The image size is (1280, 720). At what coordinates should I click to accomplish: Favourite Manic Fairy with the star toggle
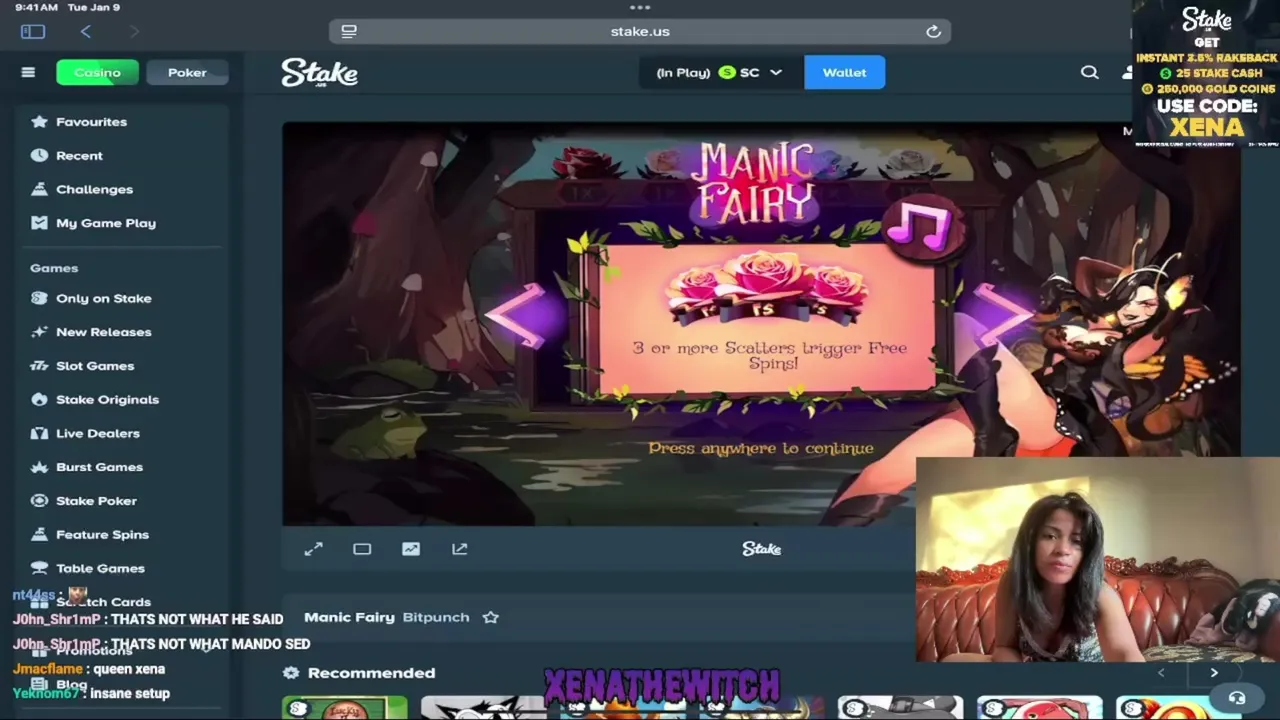490,617
